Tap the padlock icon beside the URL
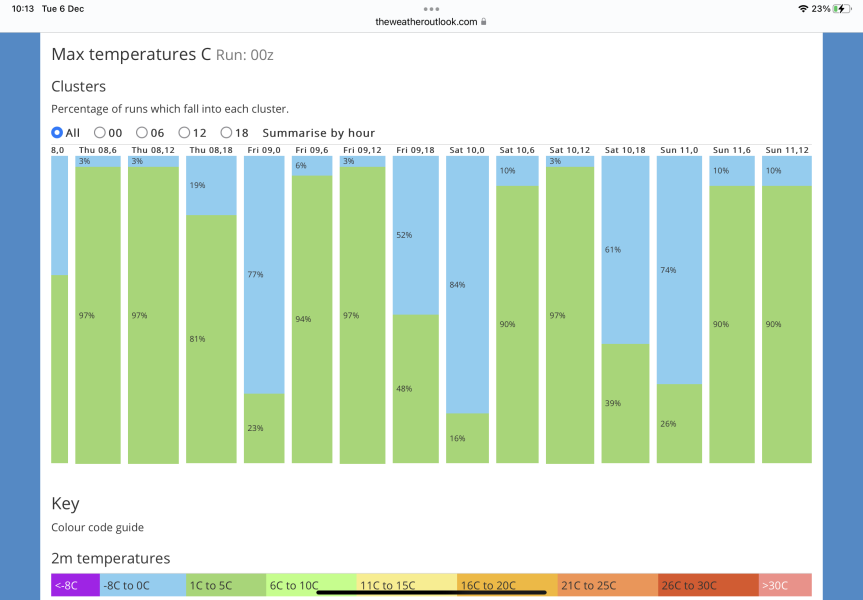 click(x=484, y=21)
